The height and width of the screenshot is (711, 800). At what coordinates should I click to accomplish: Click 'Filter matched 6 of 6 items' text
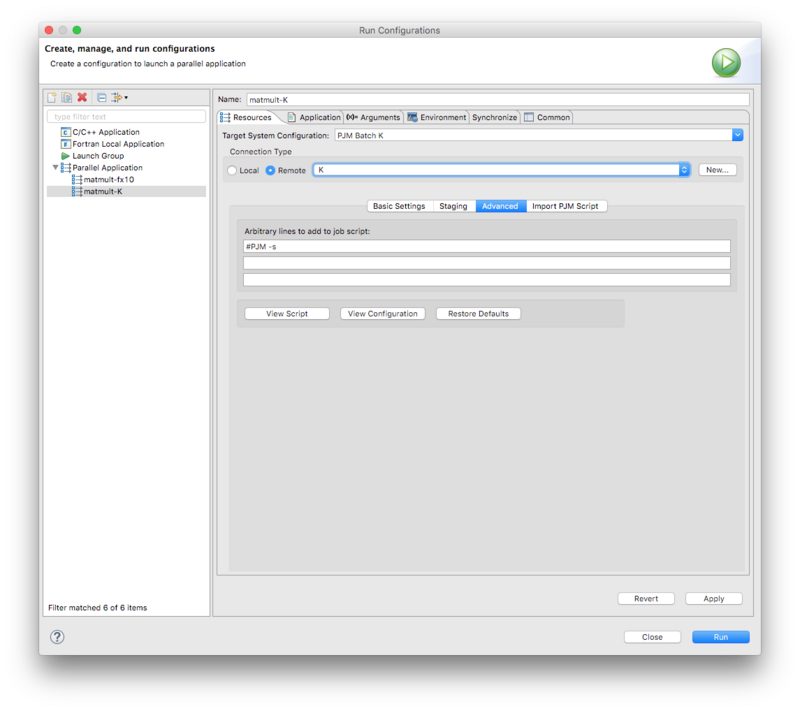[97, 607]
